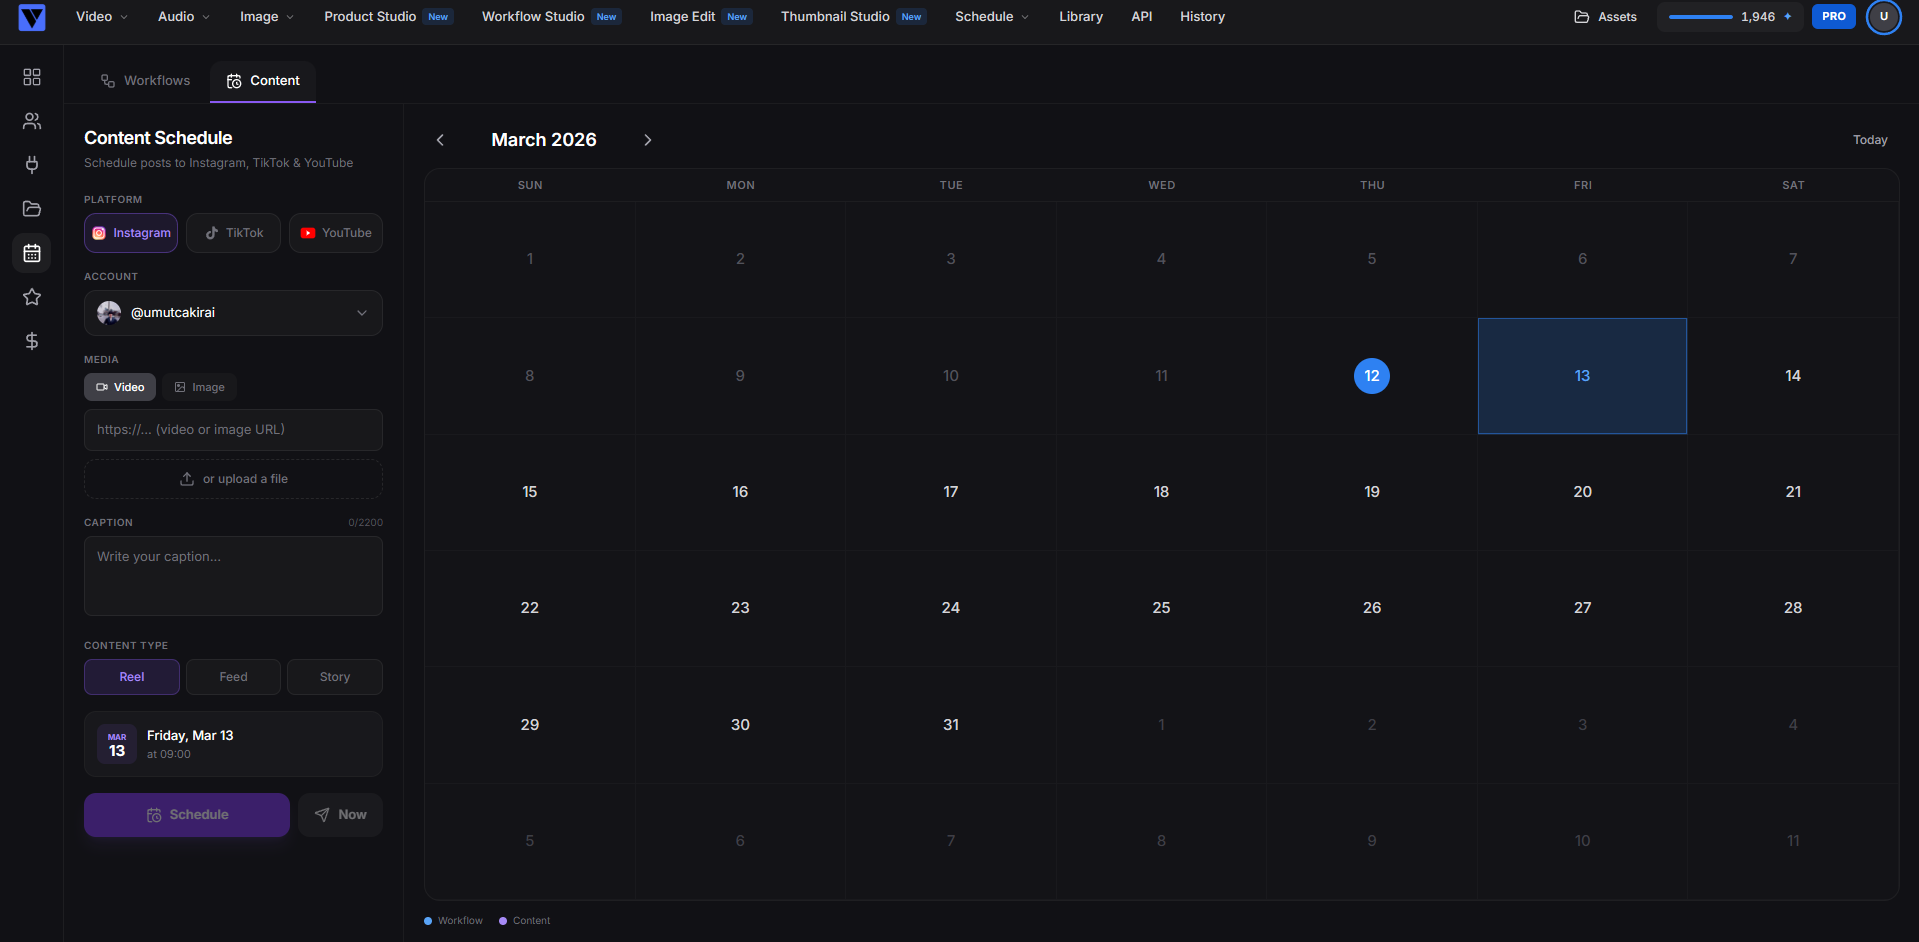Open Friday, Mar 13 date selector
The image size is (1919, 942).
coord(233,744)
